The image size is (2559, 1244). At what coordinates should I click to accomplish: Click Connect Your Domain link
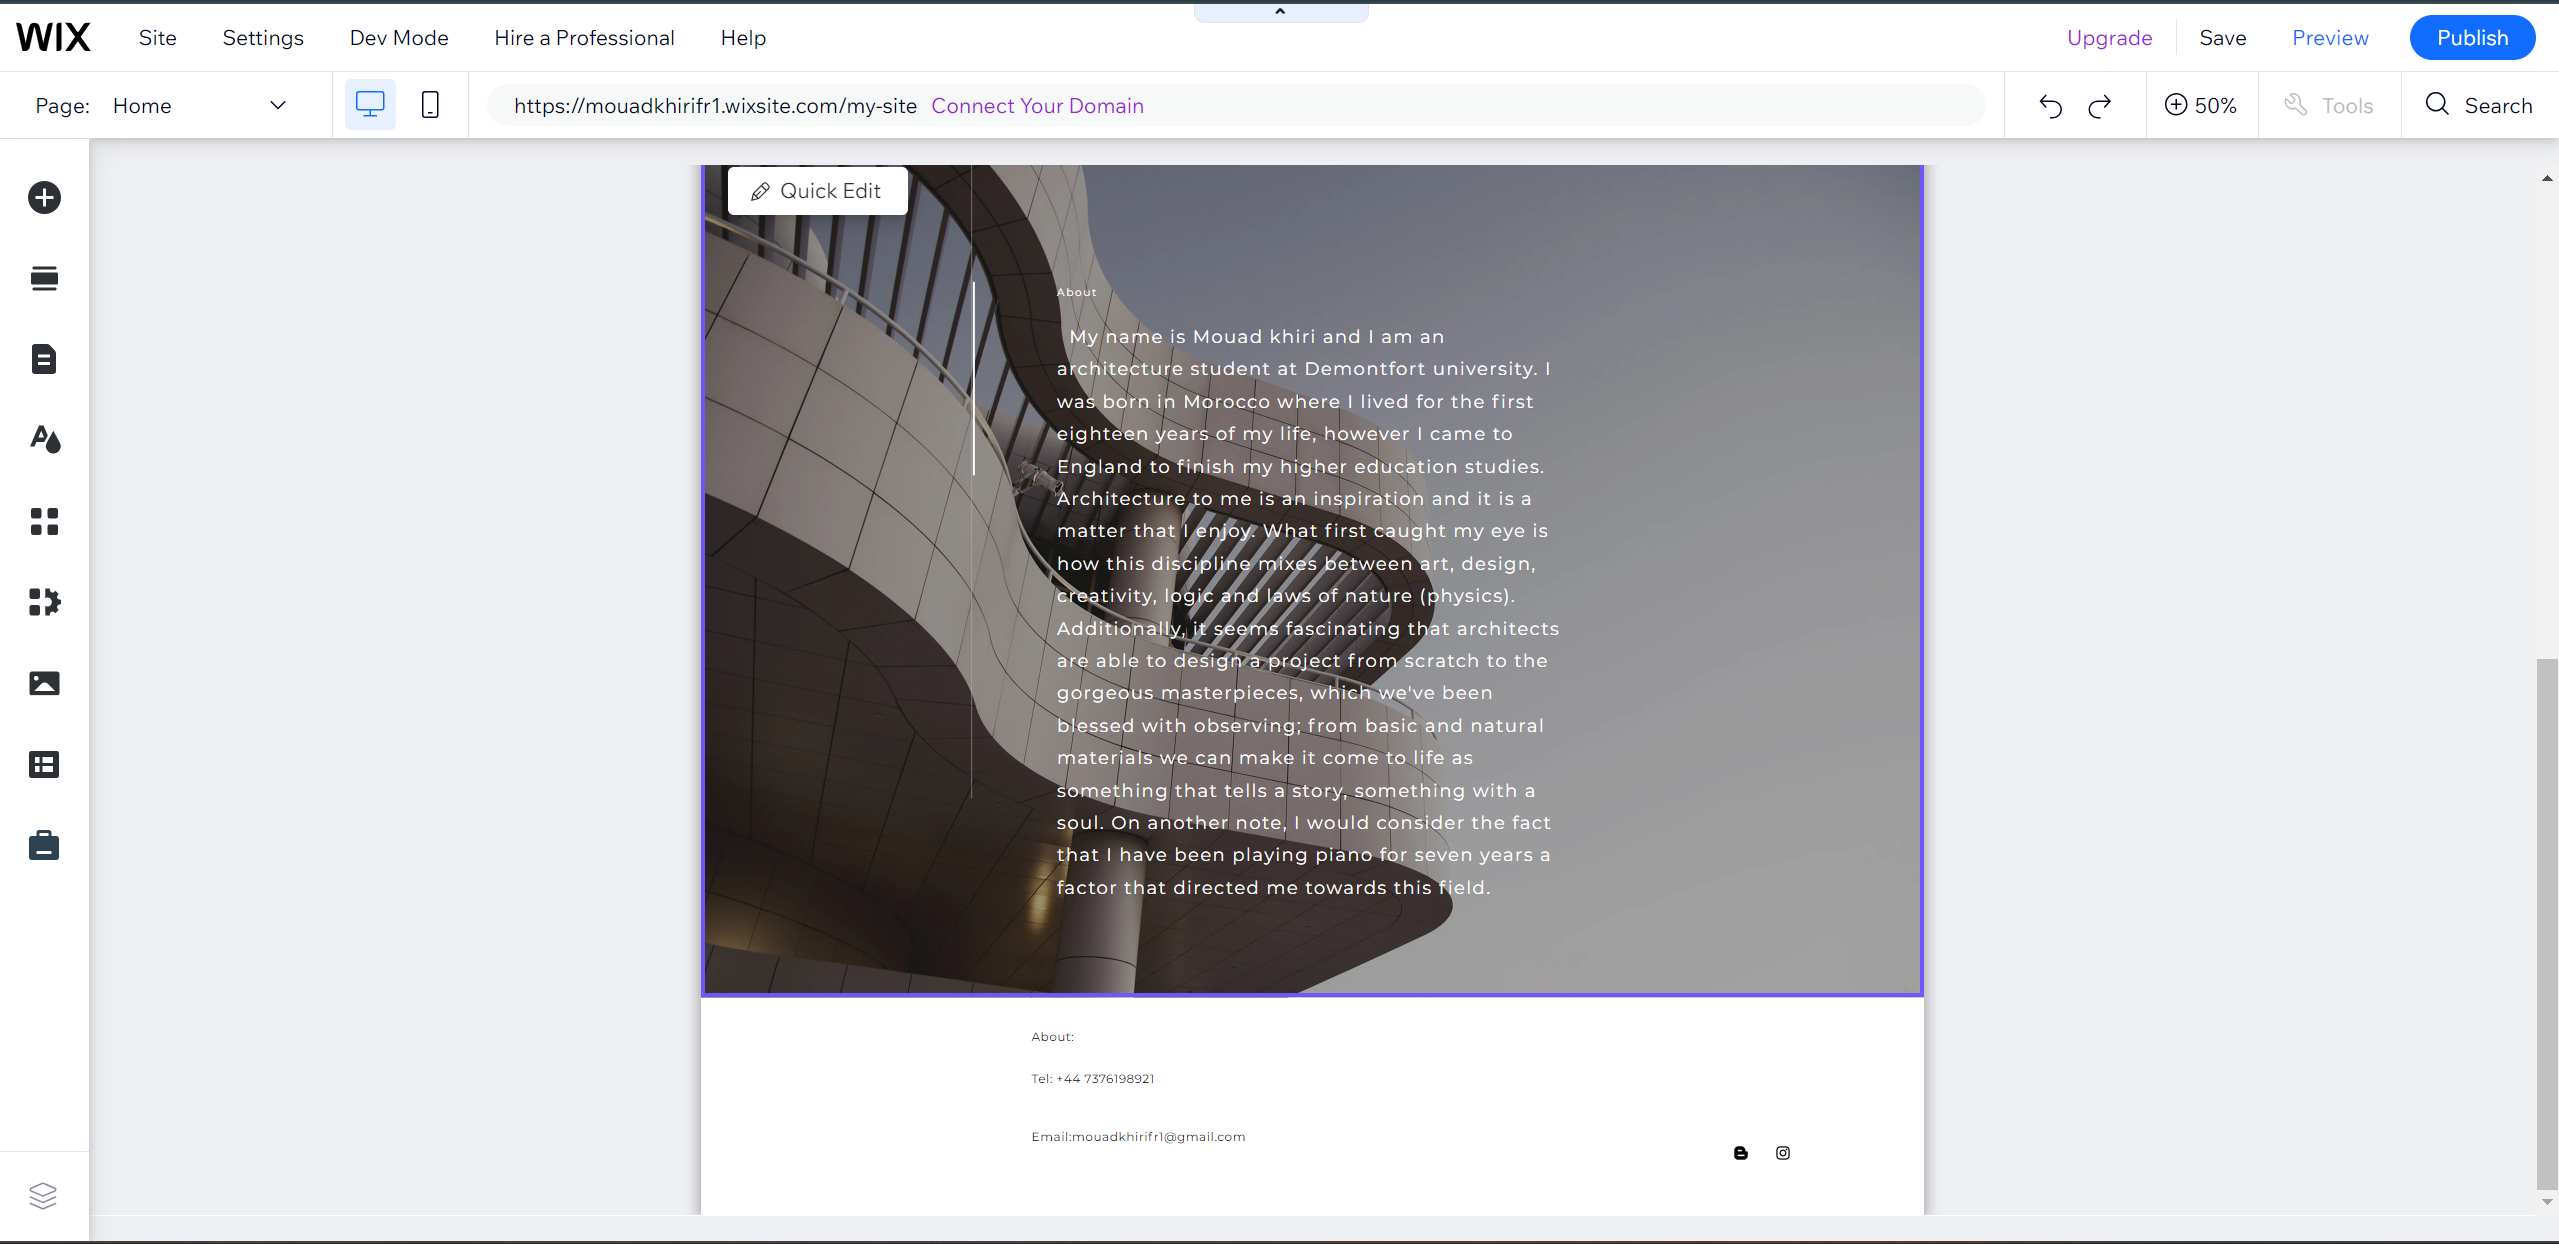coord(1037,106)
